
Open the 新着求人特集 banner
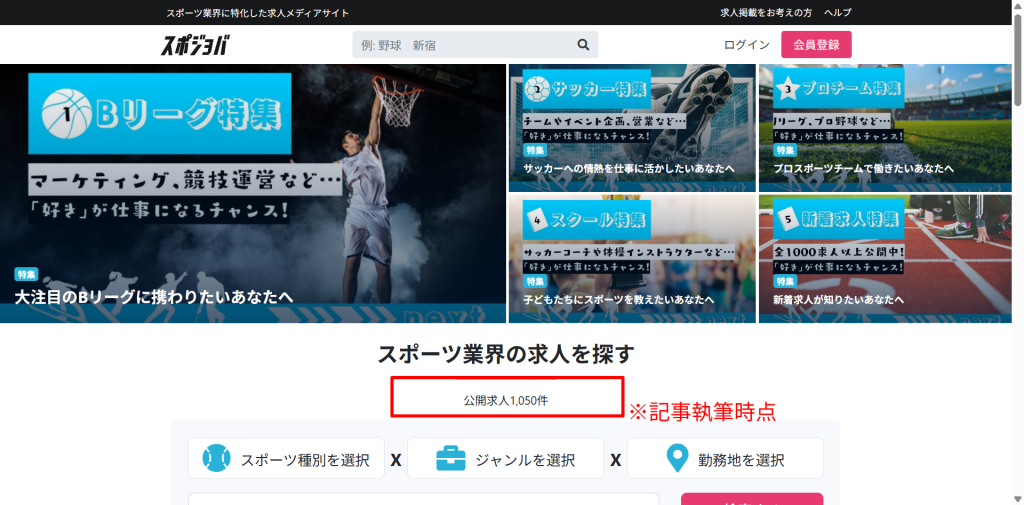tap(885, 258)
